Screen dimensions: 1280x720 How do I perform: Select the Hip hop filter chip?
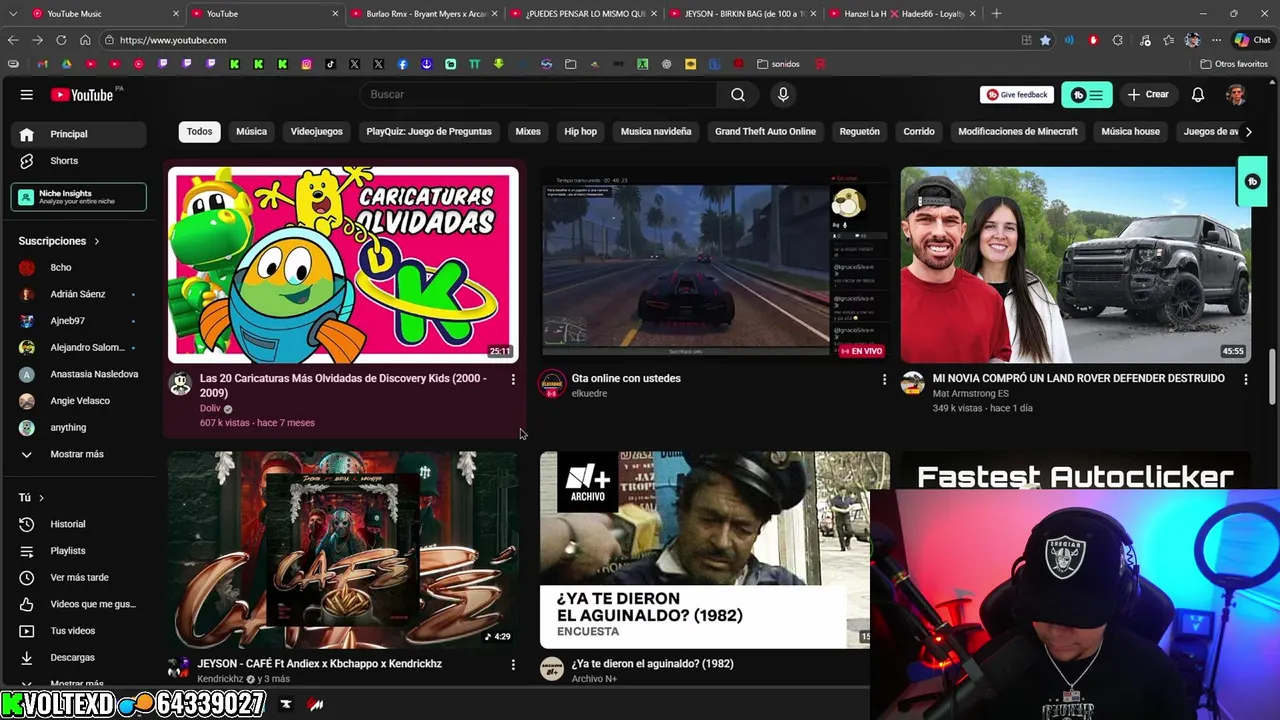point(580,131)
